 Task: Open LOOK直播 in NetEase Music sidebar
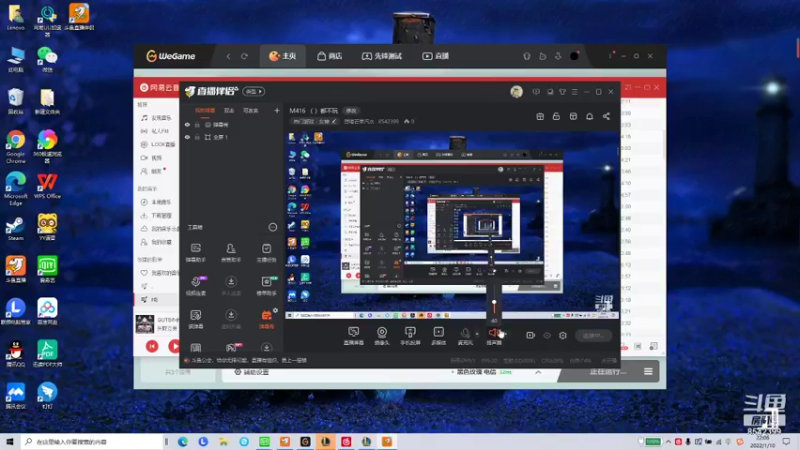pyautogui.click(x=159, y=144)
